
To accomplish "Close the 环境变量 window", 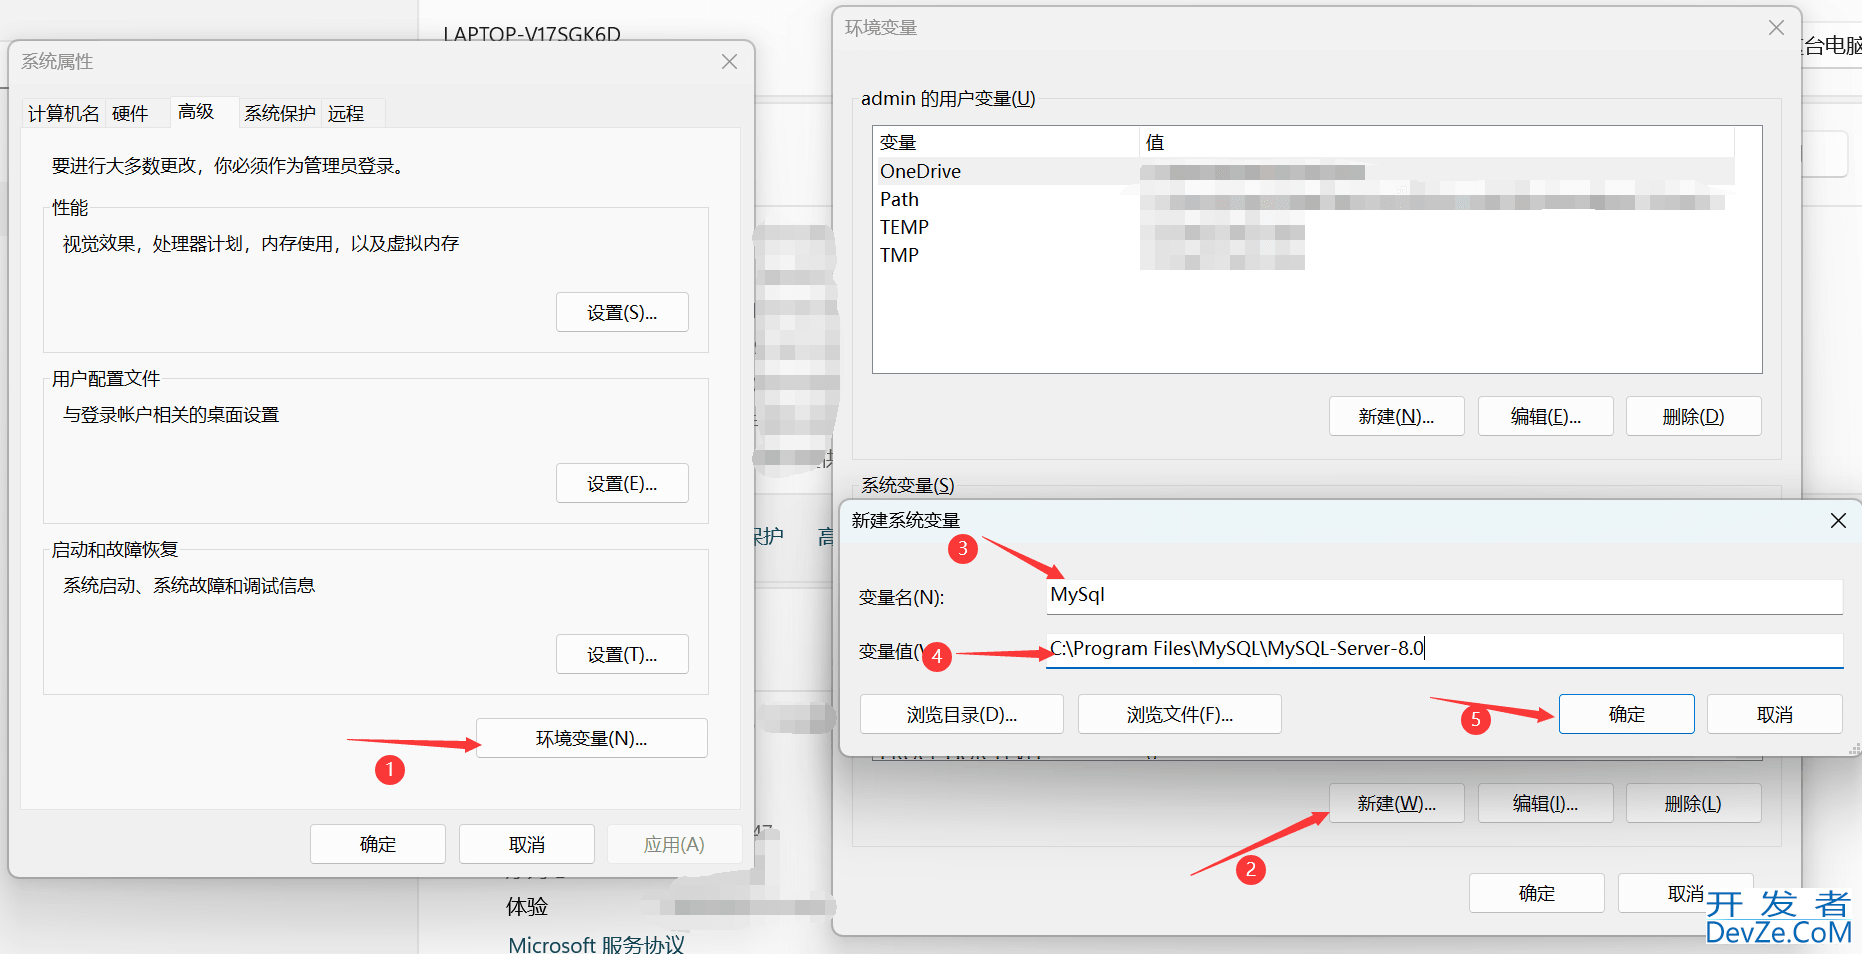I will pyautogui.click(x=1776, y=28).
